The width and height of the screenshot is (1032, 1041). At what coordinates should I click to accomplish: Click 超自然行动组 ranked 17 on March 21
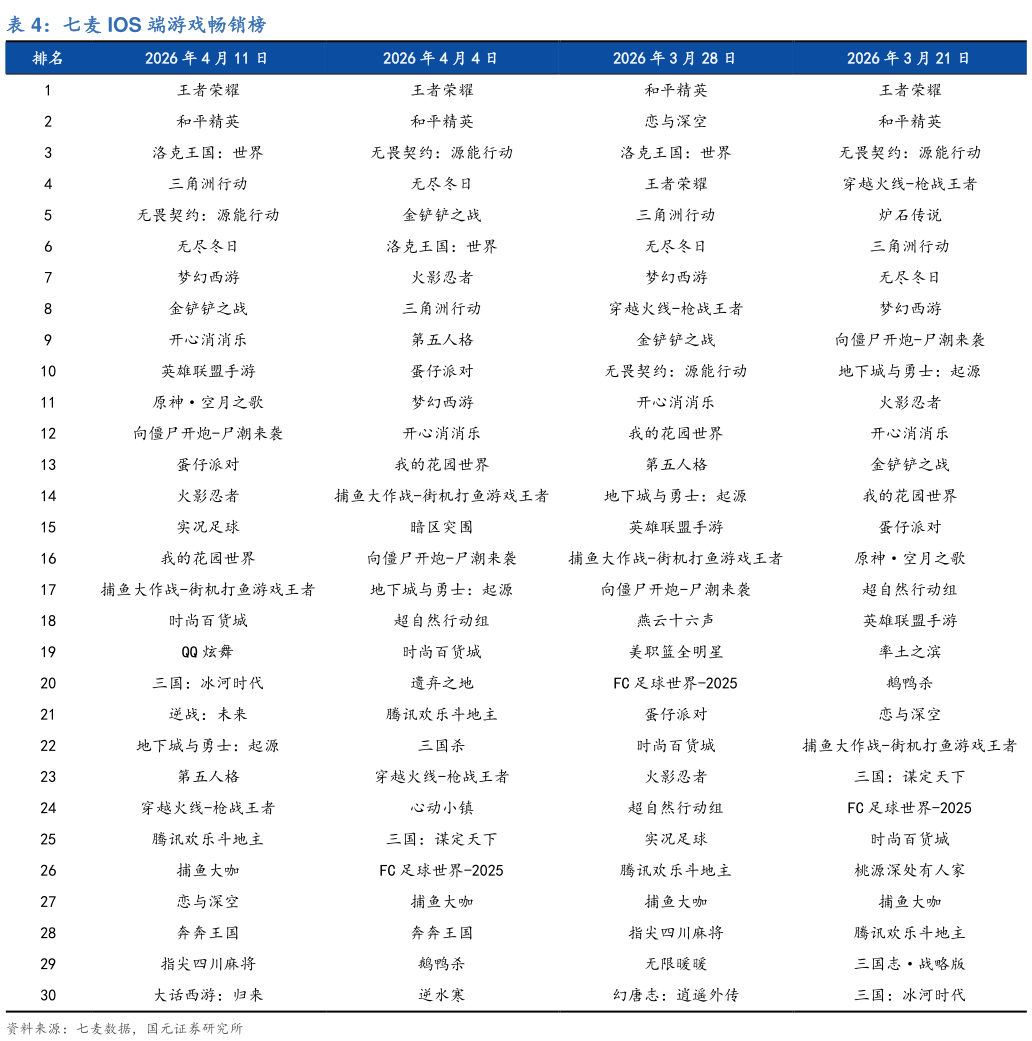pyautogui.click(x=909, y=590)
